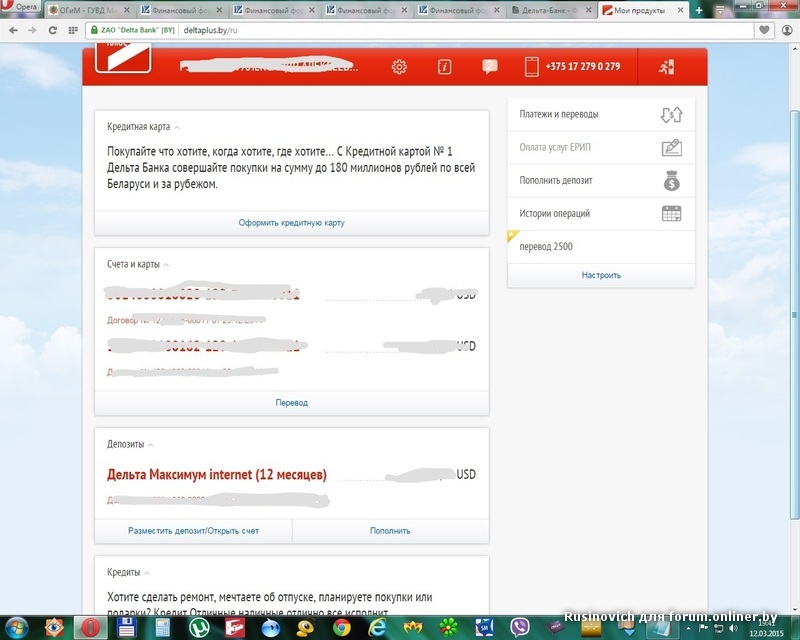Open the calculator icon in taskbar

(x=163, y=627)
